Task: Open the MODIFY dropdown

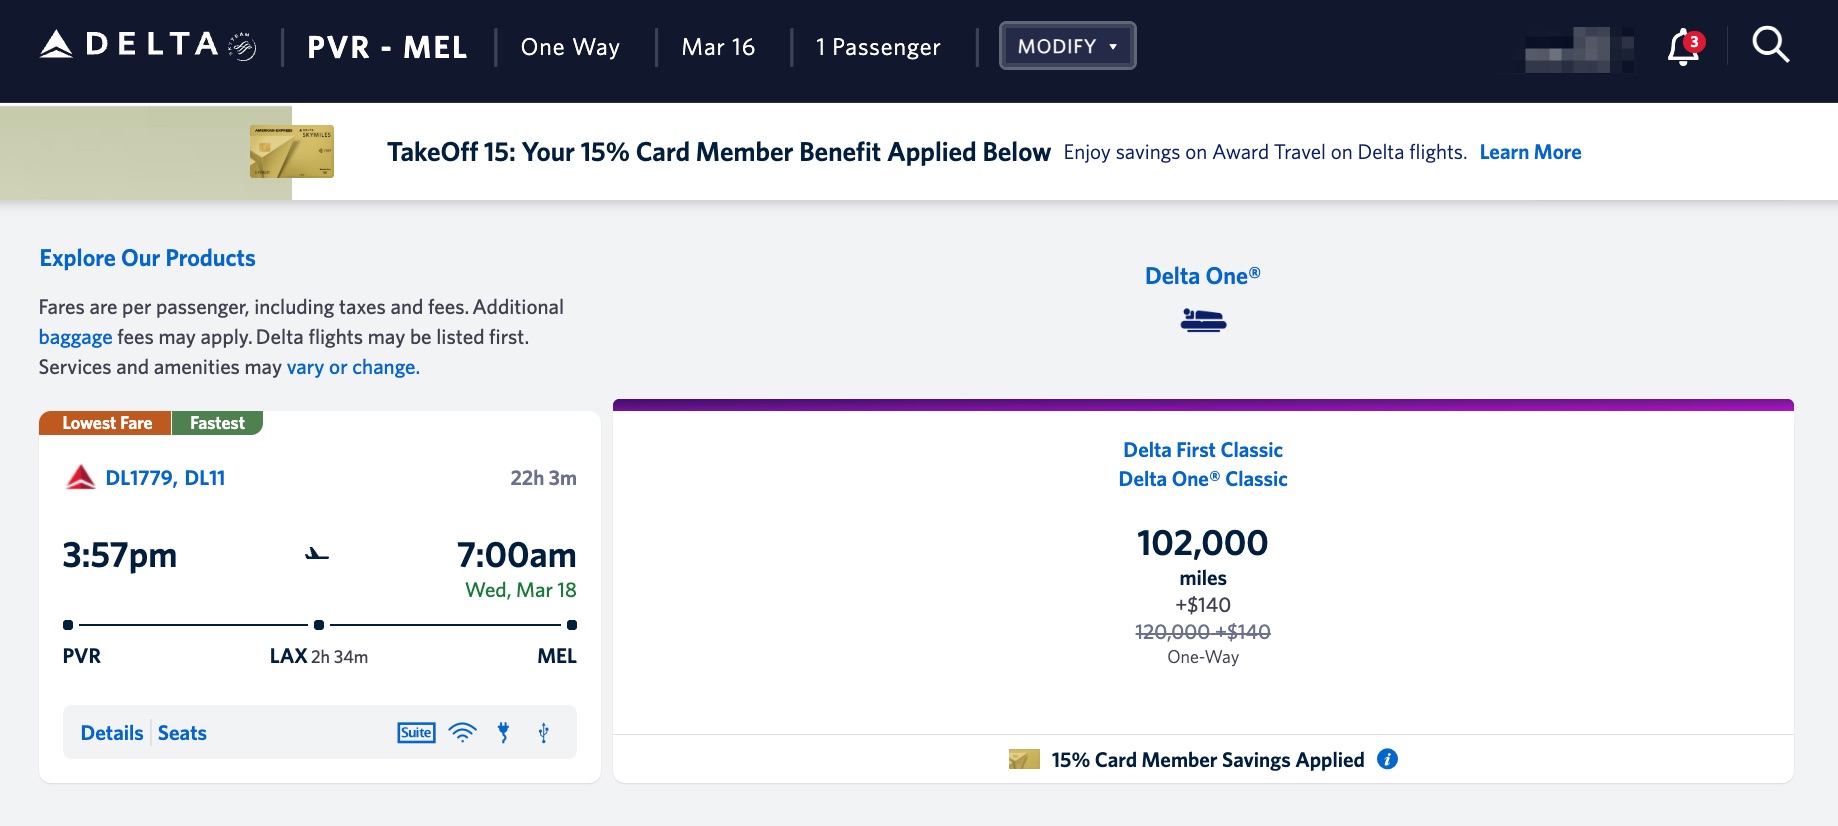Action: [x=1067, y=46]
